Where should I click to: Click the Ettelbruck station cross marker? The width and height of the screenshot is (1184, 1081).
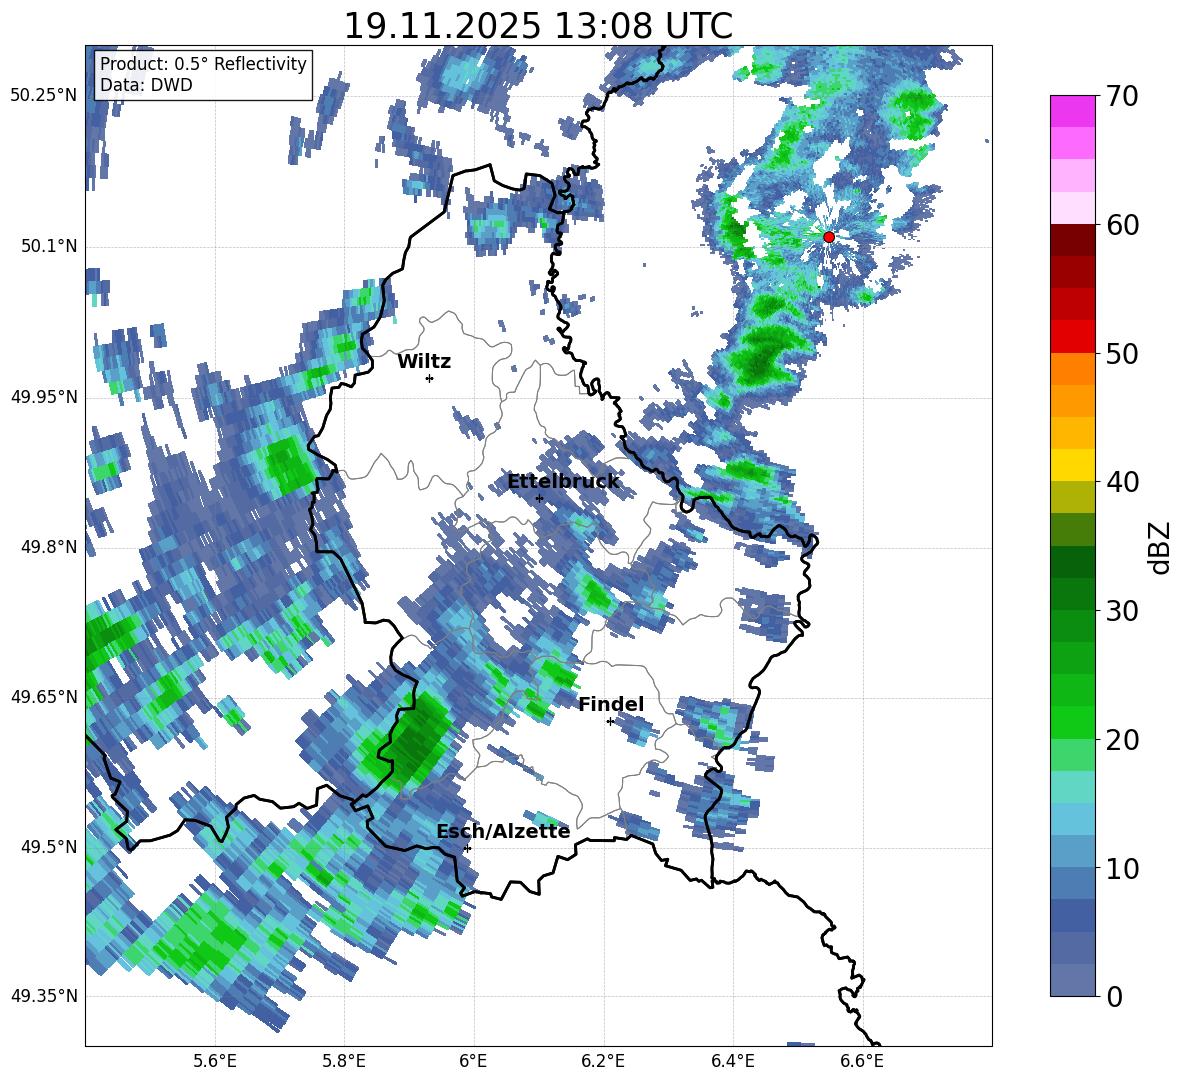pos(539,498)
